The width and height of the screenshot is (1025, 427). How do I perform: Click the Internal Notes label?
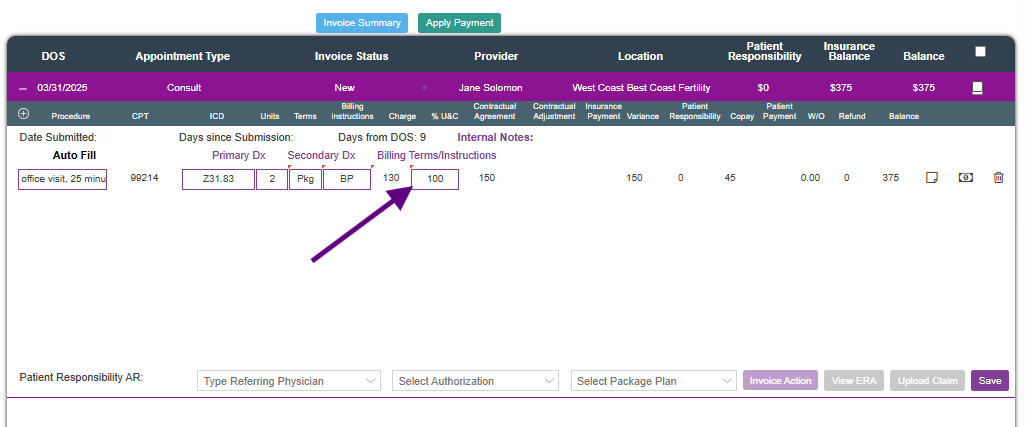(x=495, y=137)
